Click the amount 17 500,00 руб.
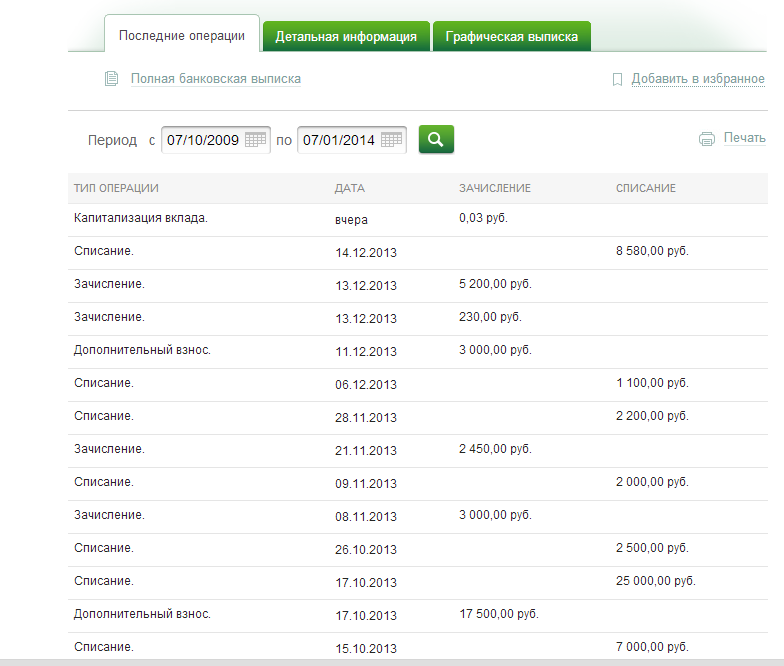The width and height of the screenshot is (784, 666). pos(499,614)
